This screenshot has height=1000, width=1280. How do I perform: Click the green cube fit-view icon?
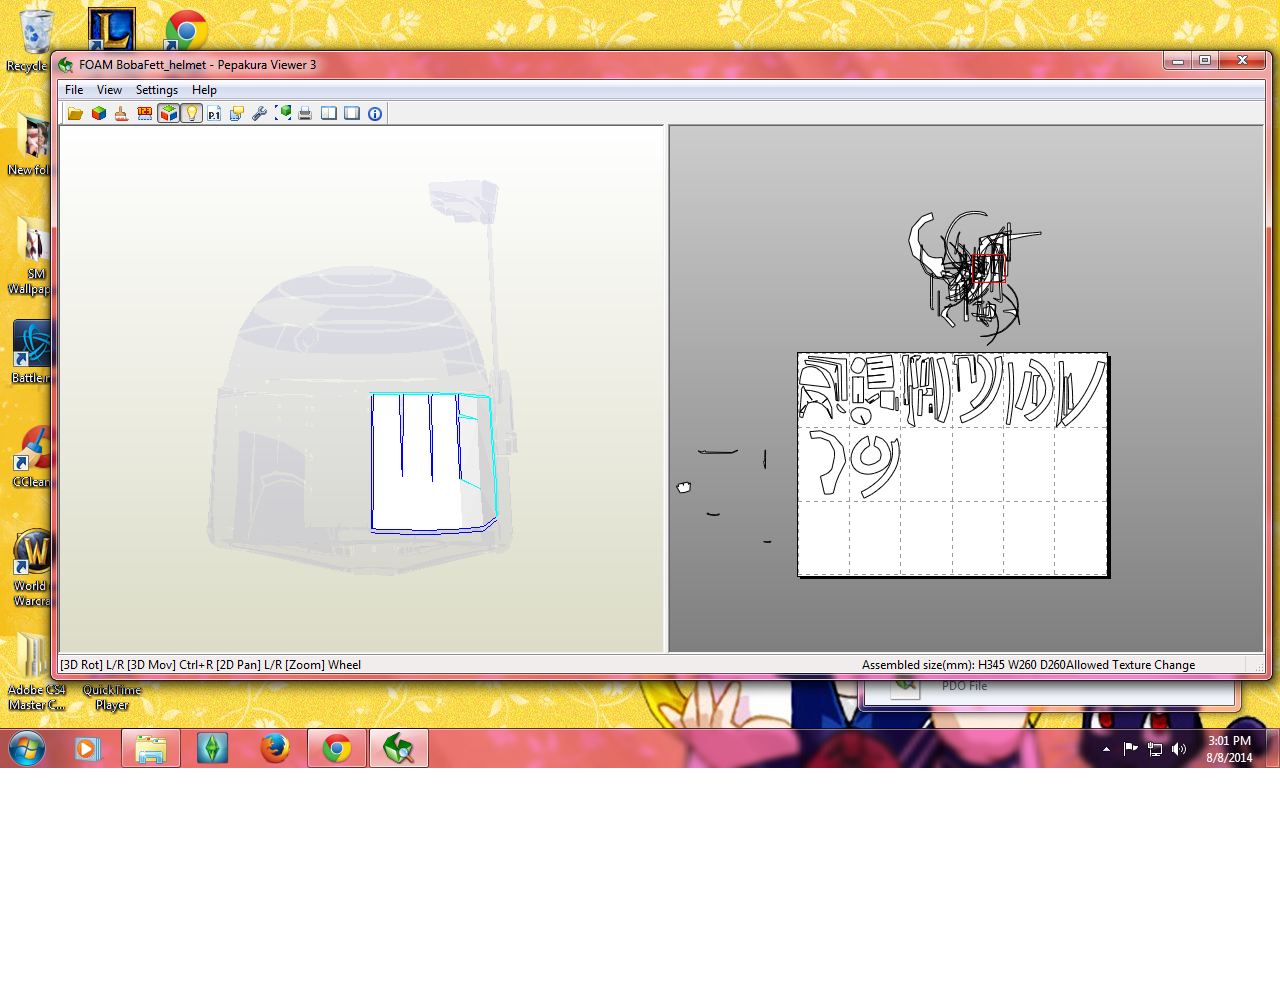283,114
